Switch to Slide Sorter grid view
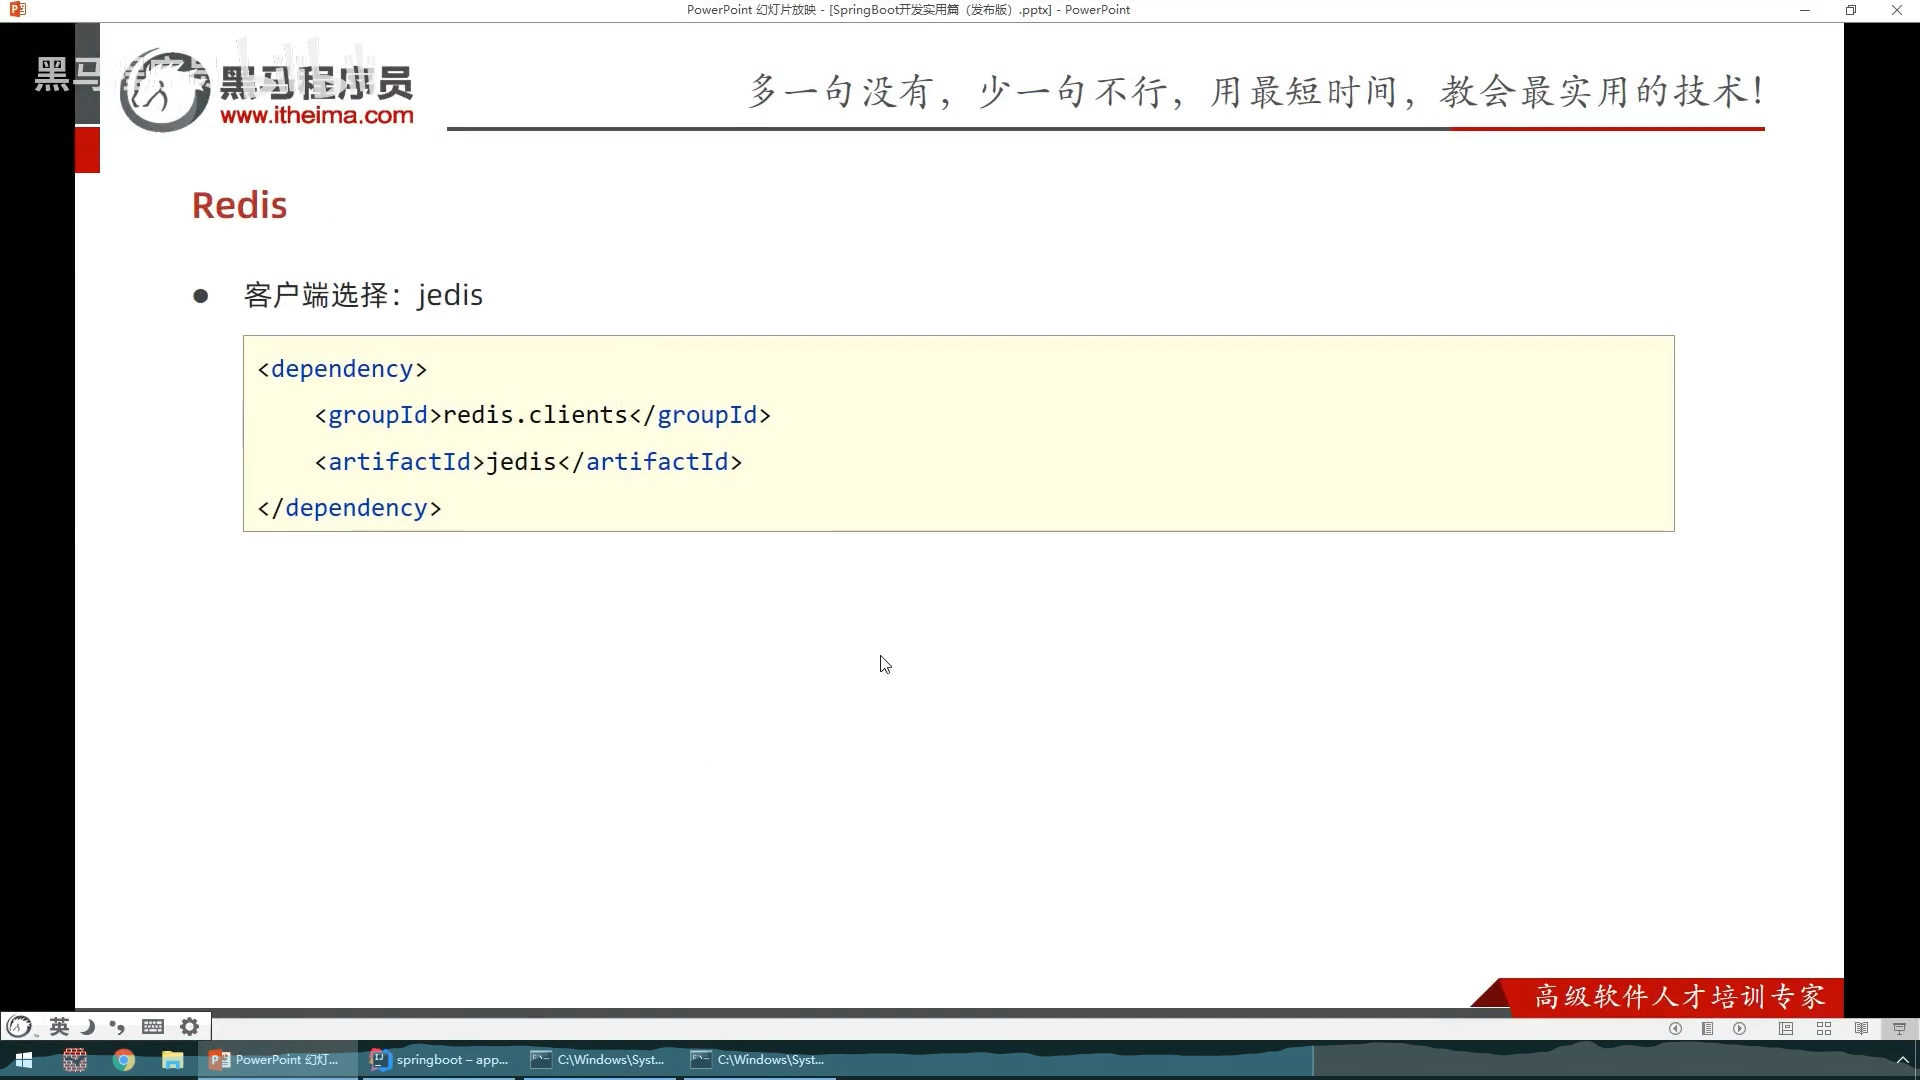 [1824, 1028]
